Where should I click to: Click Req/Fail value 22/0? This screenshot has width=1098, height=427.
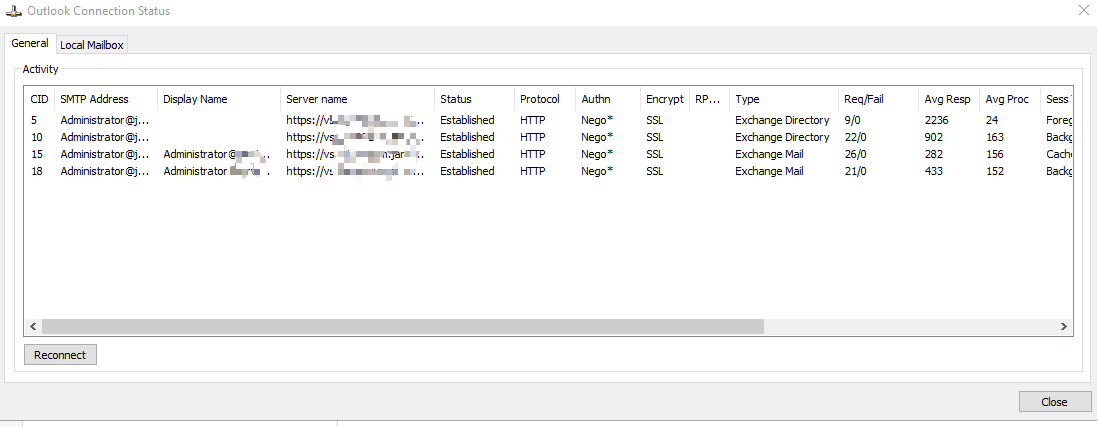(x=856, y=137)
